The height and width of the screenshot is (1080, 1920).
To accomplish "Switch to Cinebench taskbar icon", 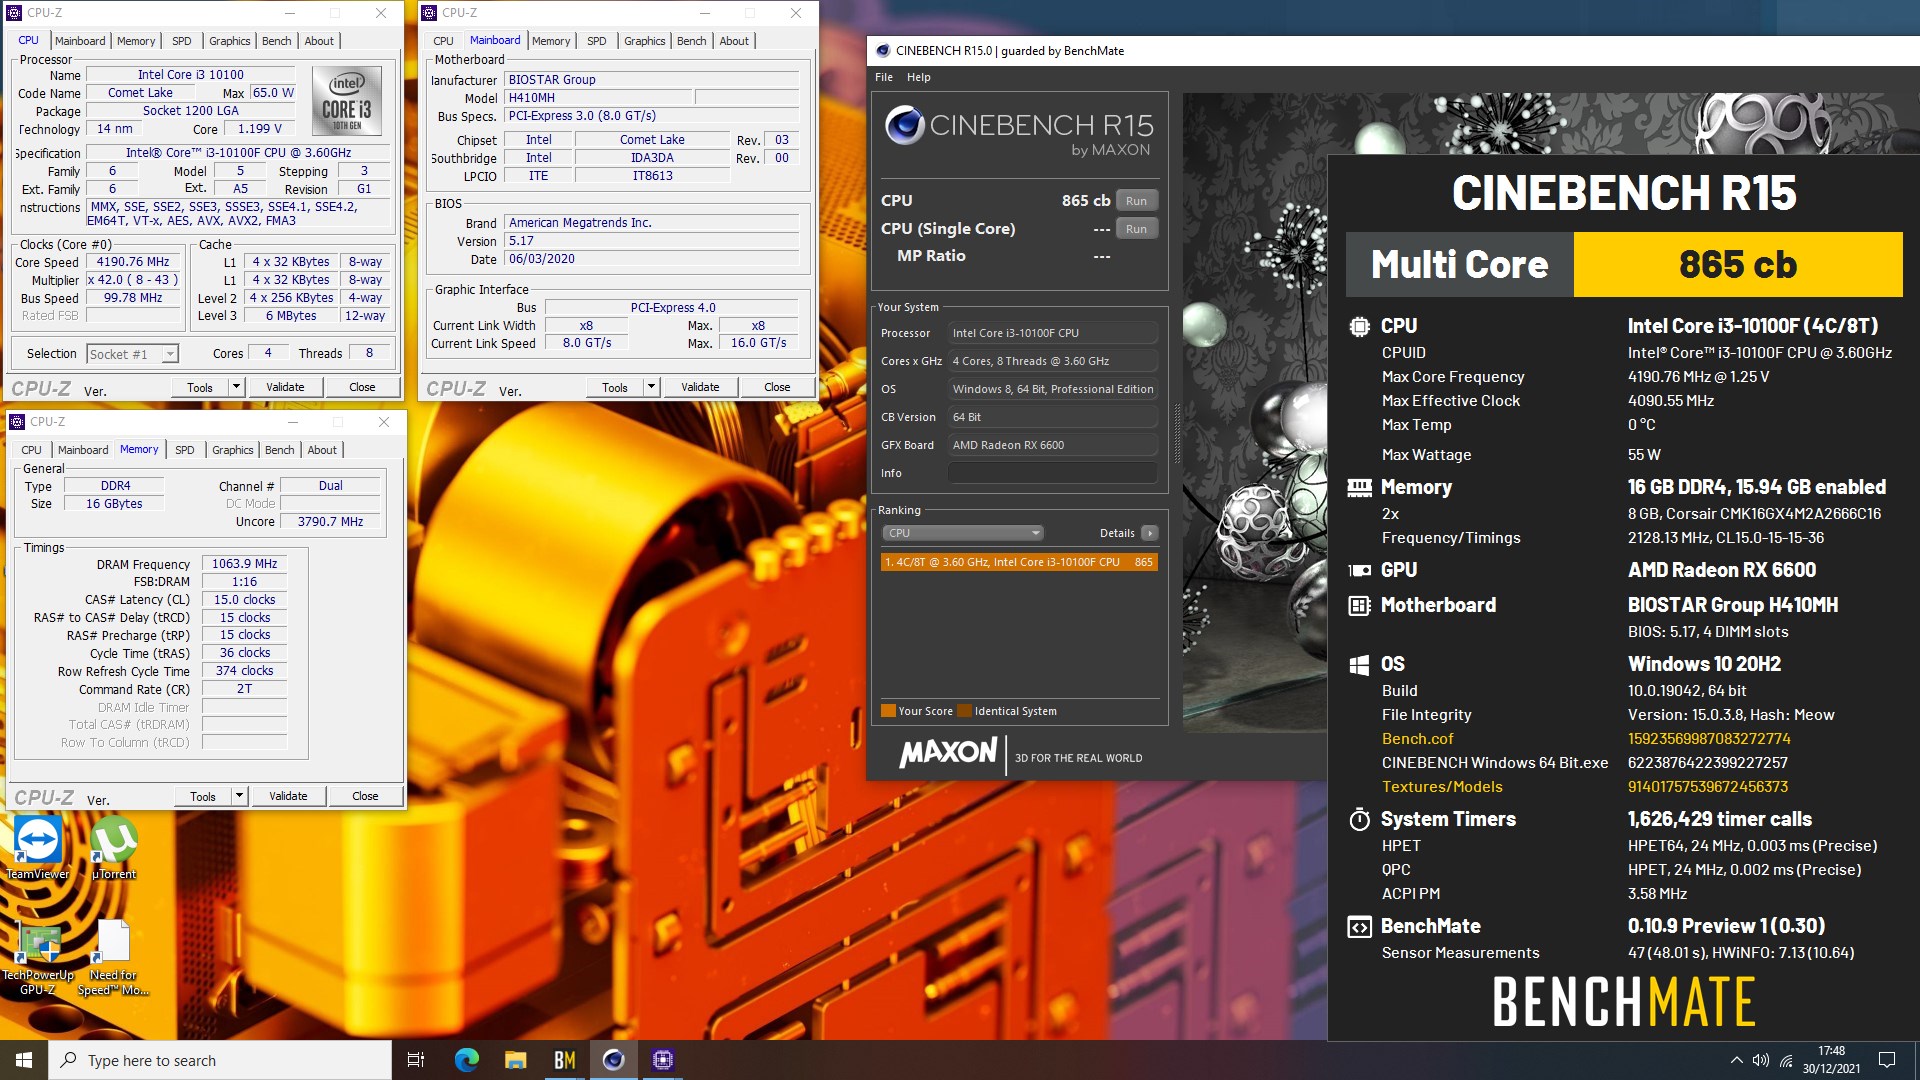I will click(x=613, y=1060).
